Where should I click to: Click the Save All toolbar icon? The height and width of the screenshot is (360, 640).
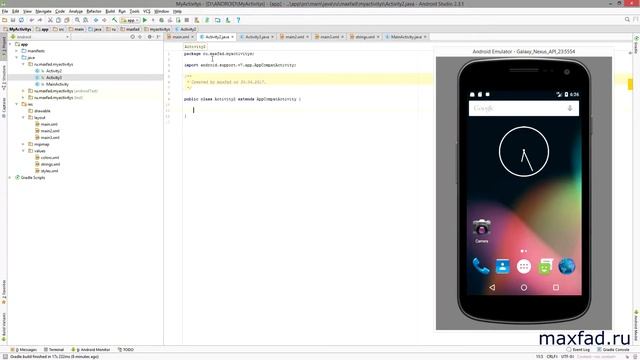pos(13,20)
